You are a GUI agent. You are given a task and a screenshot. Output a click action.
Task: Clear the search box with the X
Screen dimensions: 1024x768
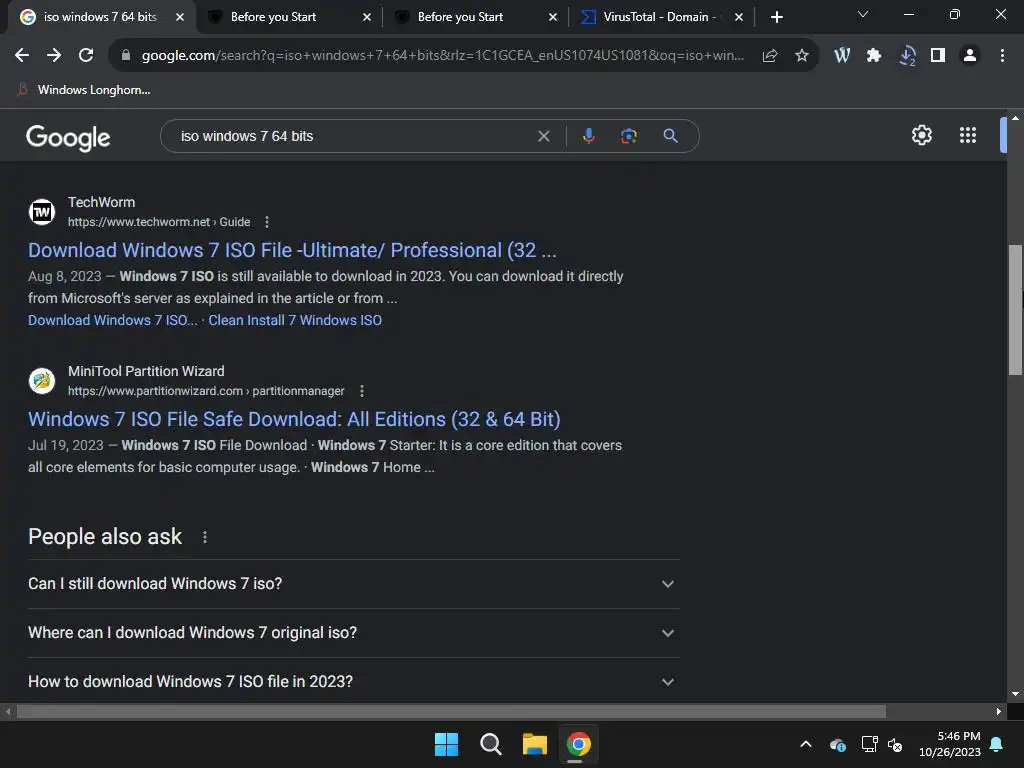pyautogui.click(x=543, y=136)
